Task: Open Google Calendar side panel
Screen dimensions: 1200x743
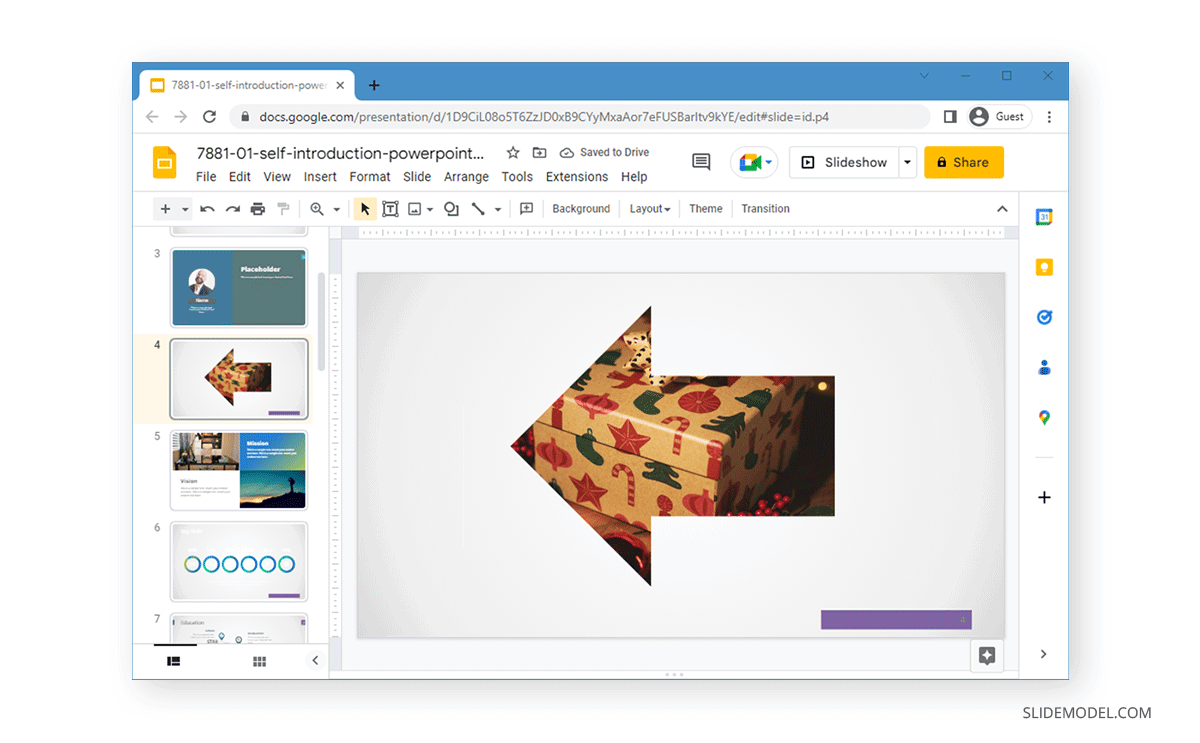Action: click(x=1044, y=216)
